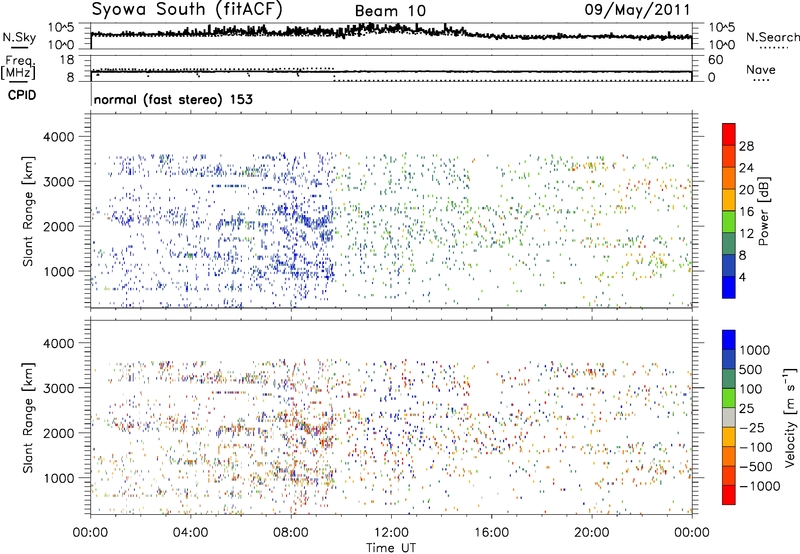Click the 'Power [dB]' colorbar label
800x554 pixels.
764,211
